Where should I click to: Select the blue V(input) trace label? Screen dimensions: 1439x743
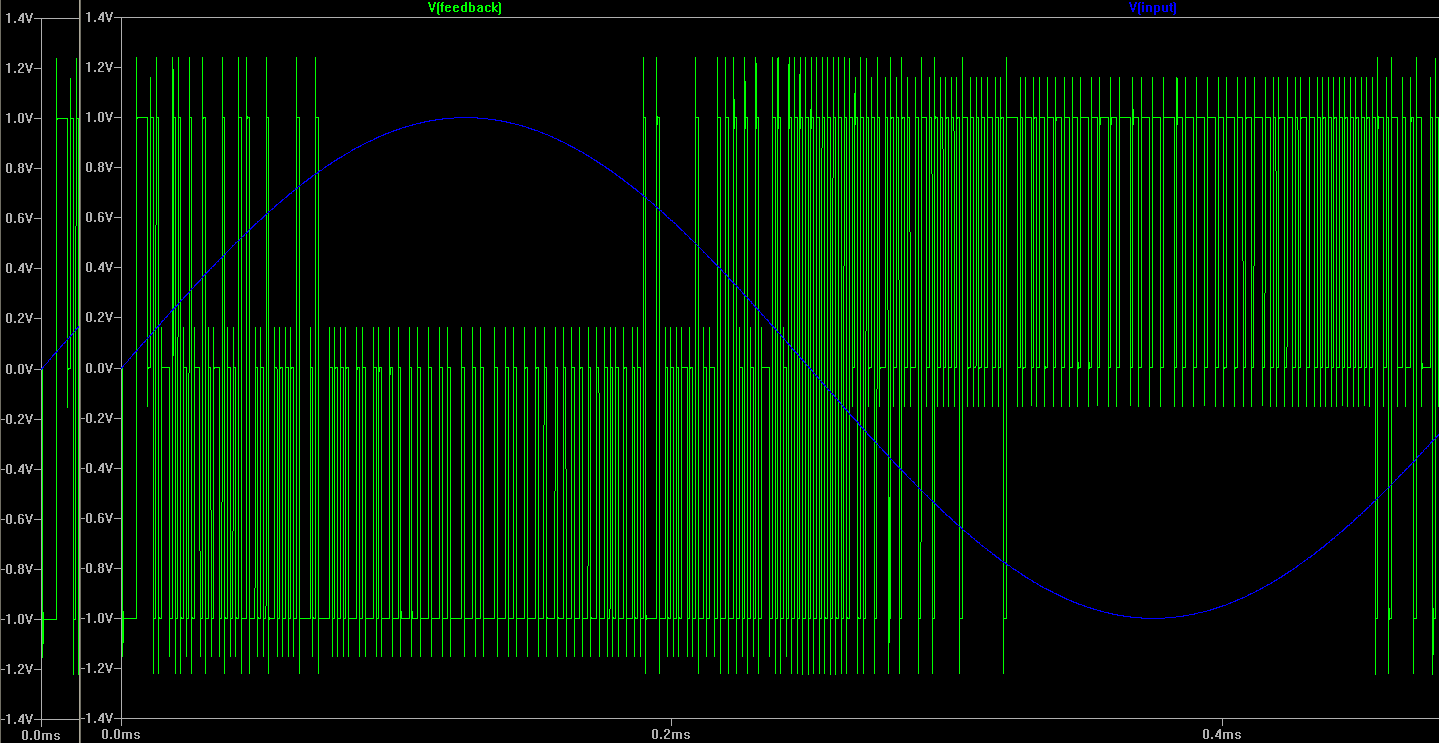coord(1152,8)
